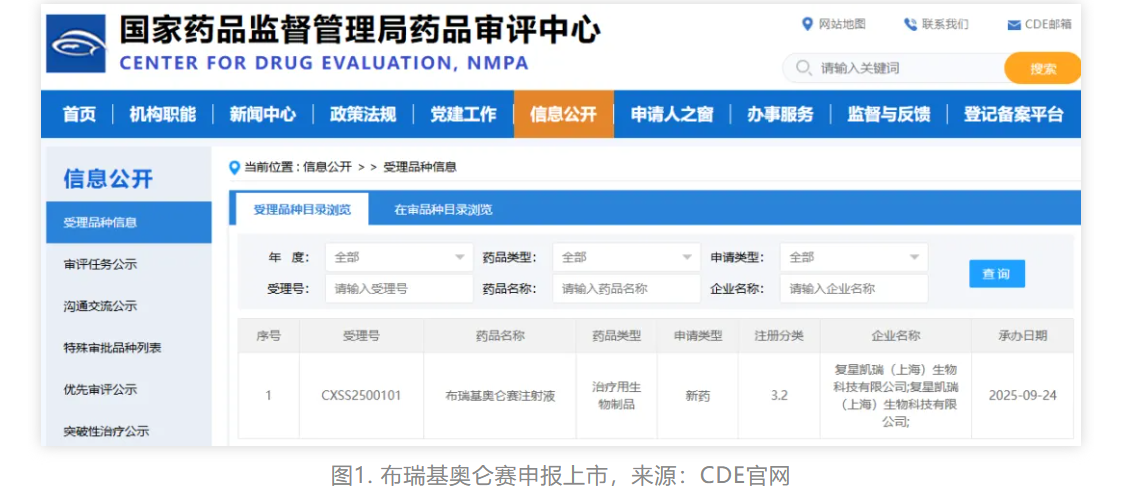Open the 新闻中心 menu item
This screenshot has height=495, width=1146.
pos(262,114)
